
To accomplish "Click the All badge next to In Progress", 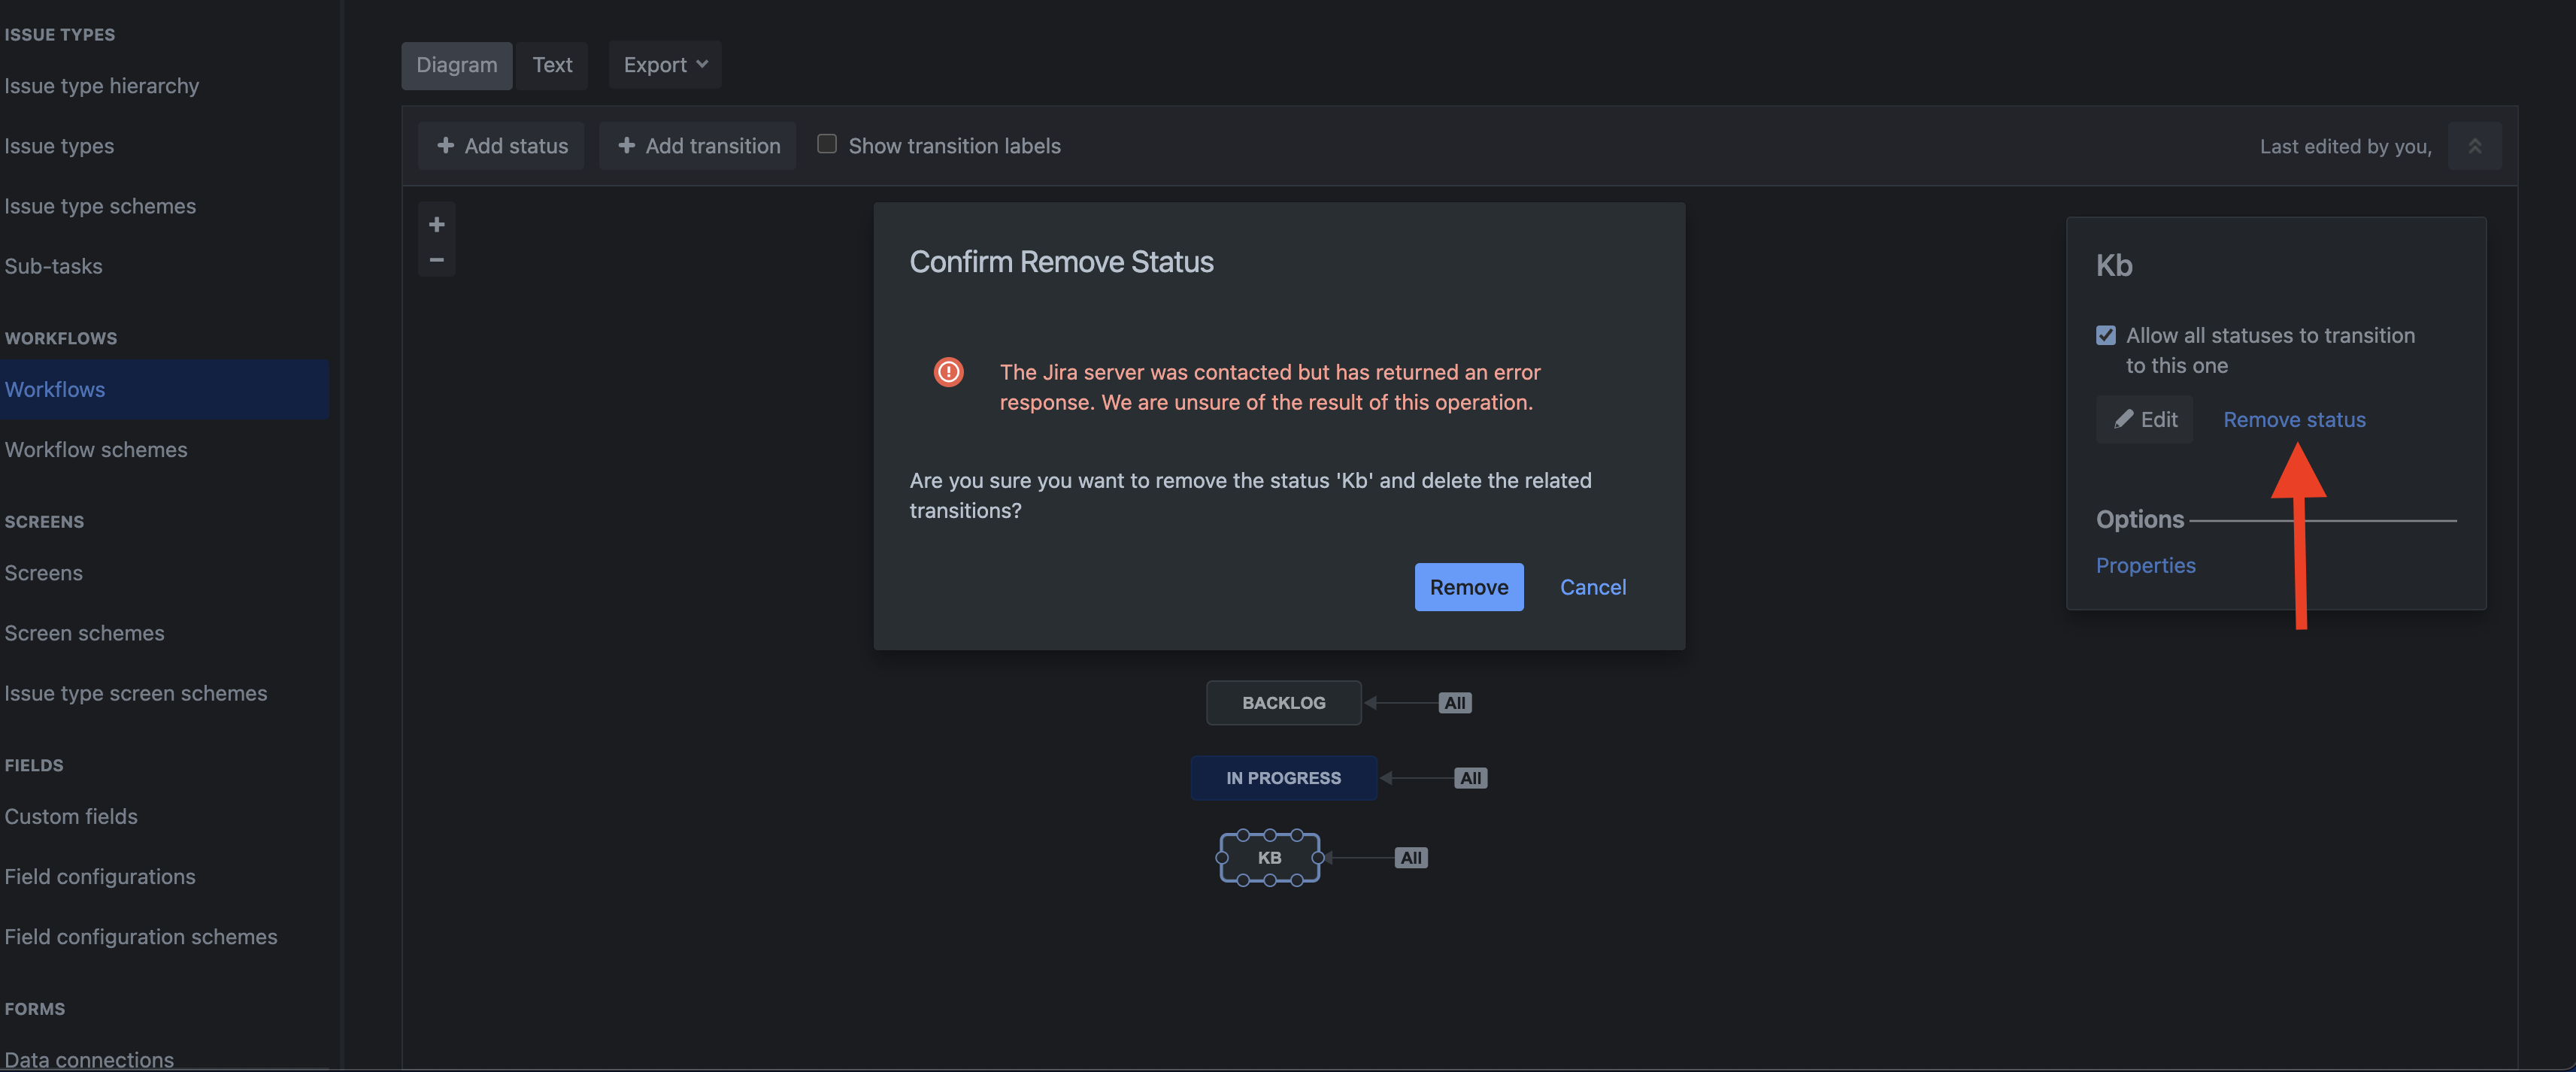I will tap(1470, 778).
